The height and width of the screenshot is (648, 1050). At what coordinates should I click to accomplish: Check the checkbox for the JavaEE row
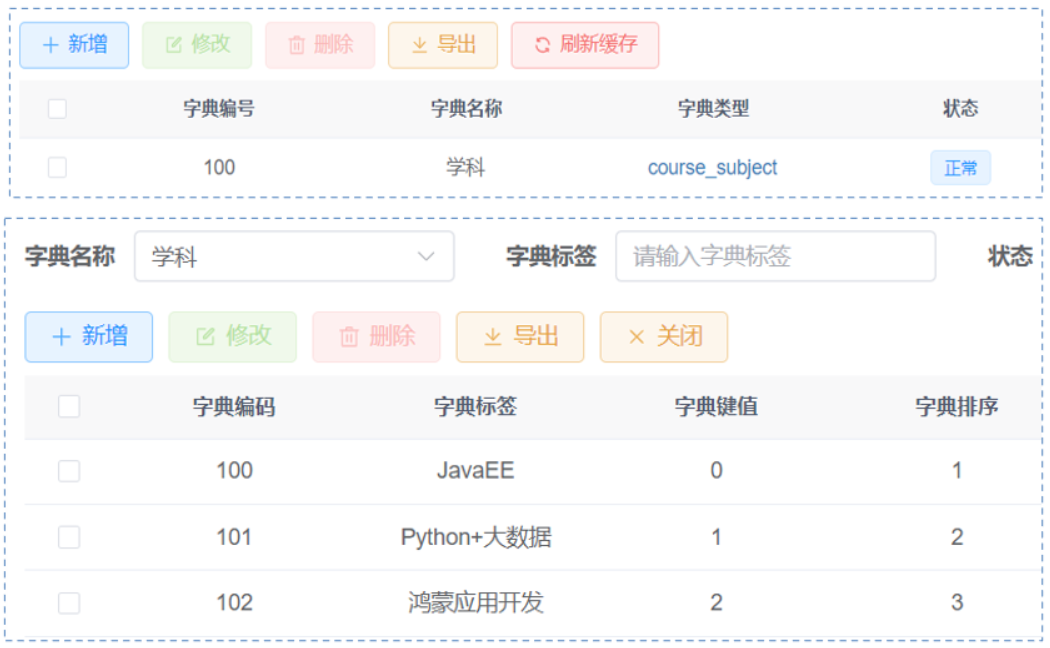click(69, 471)
